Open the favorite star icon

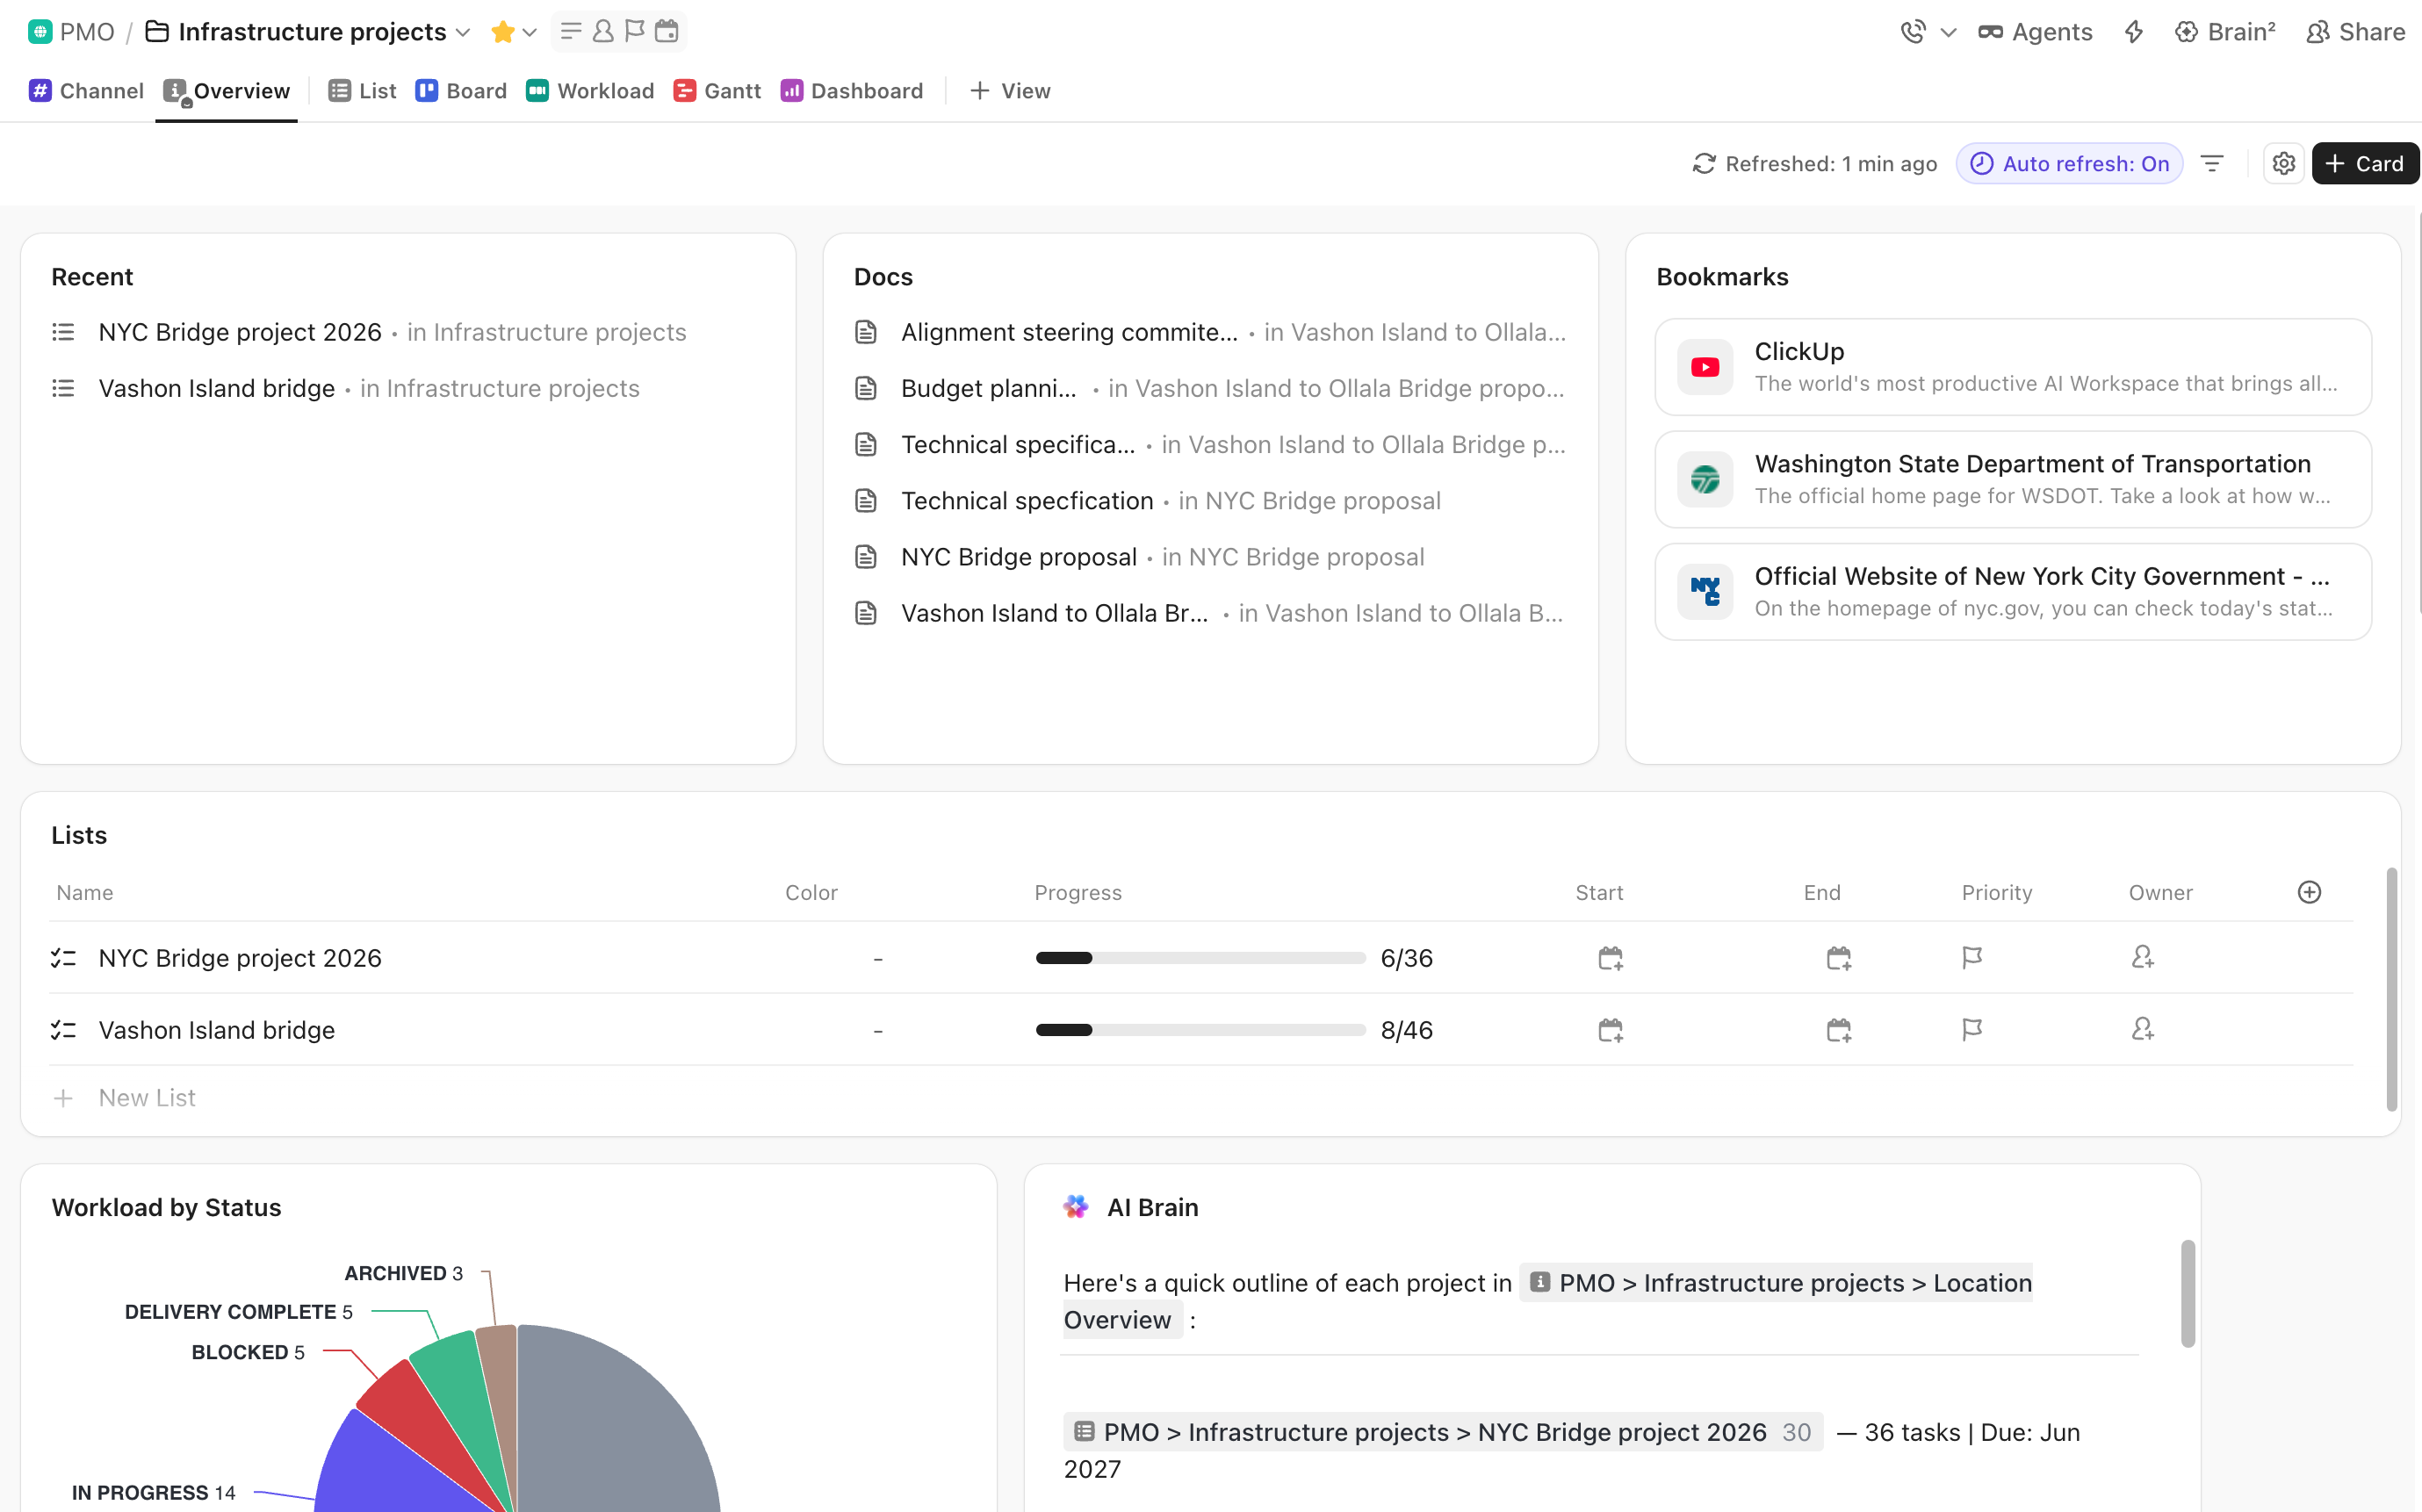503,32
